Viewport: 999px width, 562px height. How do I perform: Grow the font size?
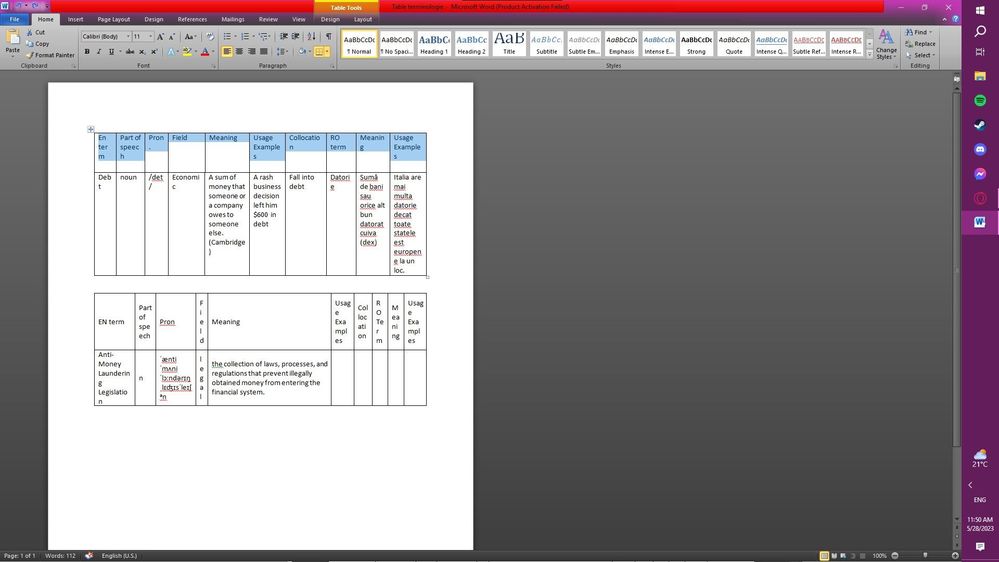point(161,36)
